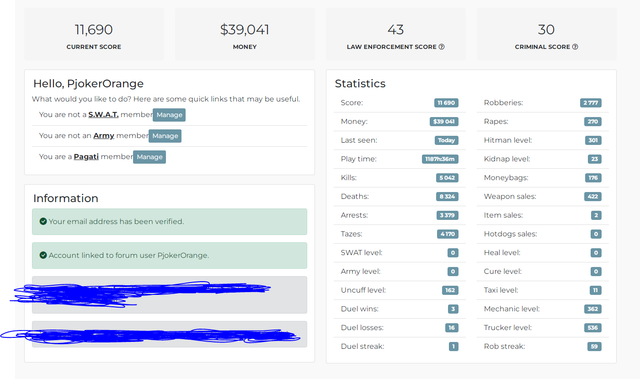Click the 'Weapon sales:' label
This screenshot has height=379, width=640.
tap(510, 197)
